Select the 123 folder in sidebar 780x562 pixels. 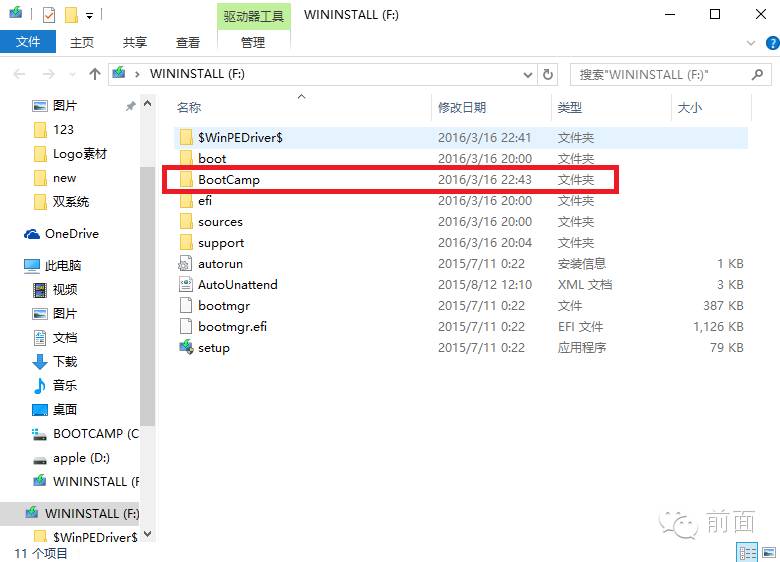(x=63, y=130)
